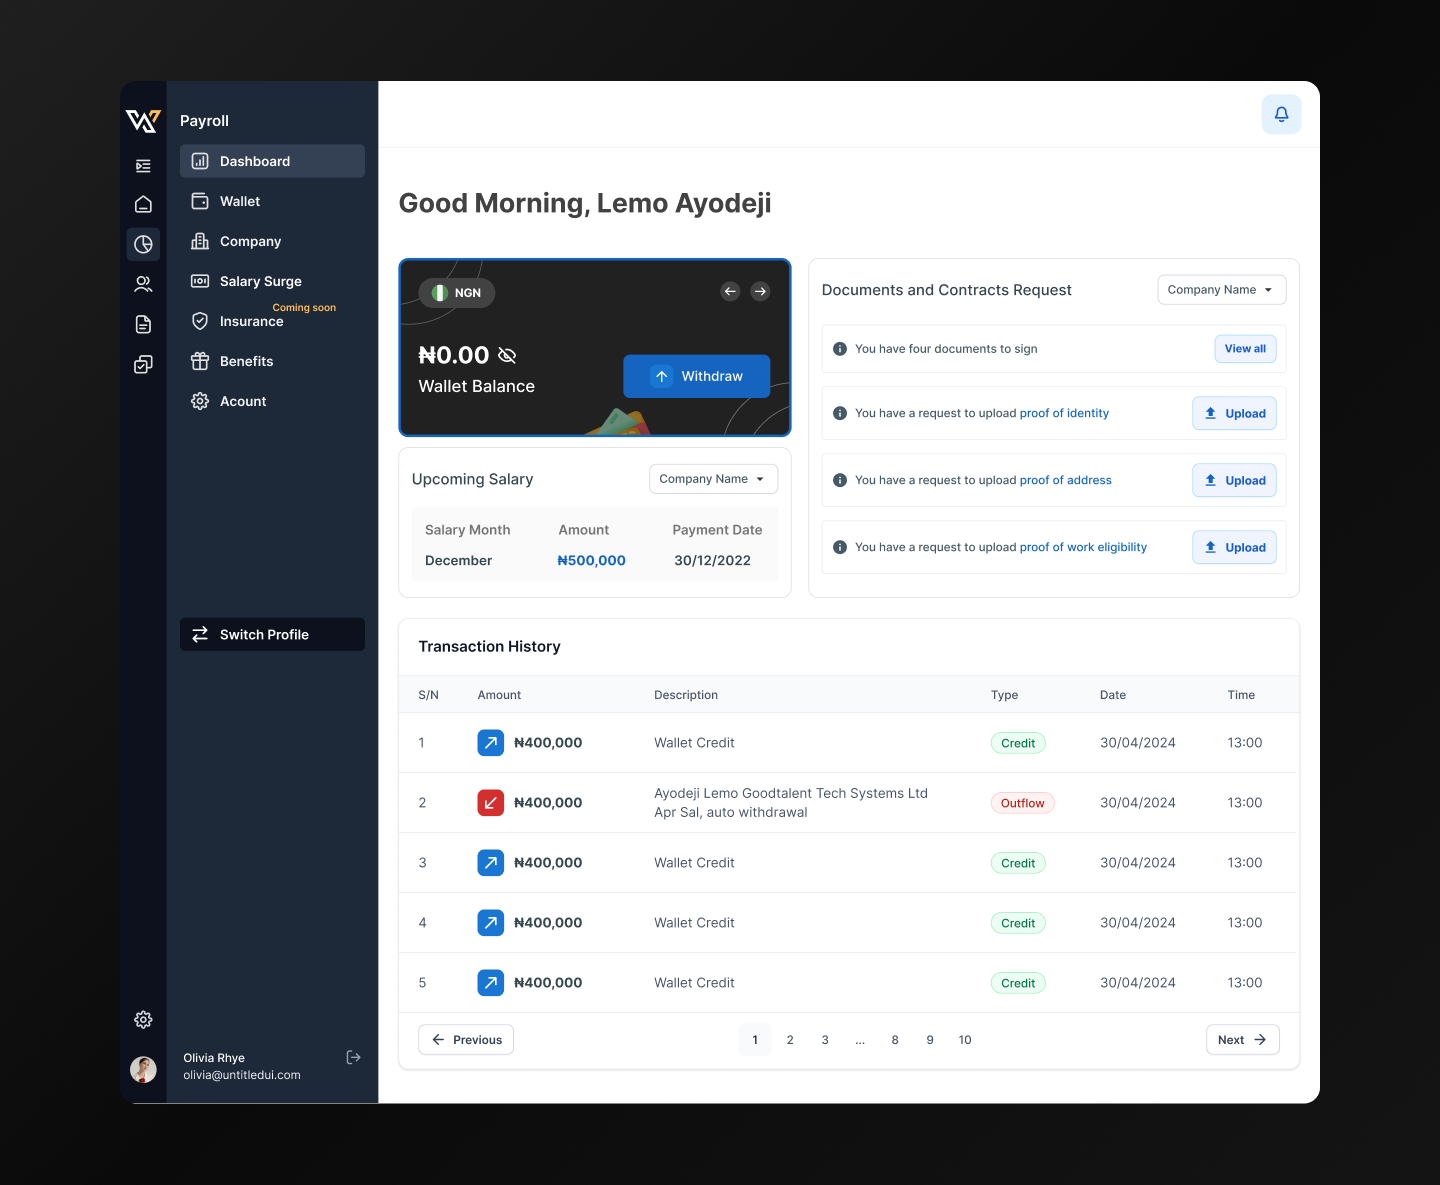
Task: Show the next wallet card with right arrow
Action: [x=760, y=291]
